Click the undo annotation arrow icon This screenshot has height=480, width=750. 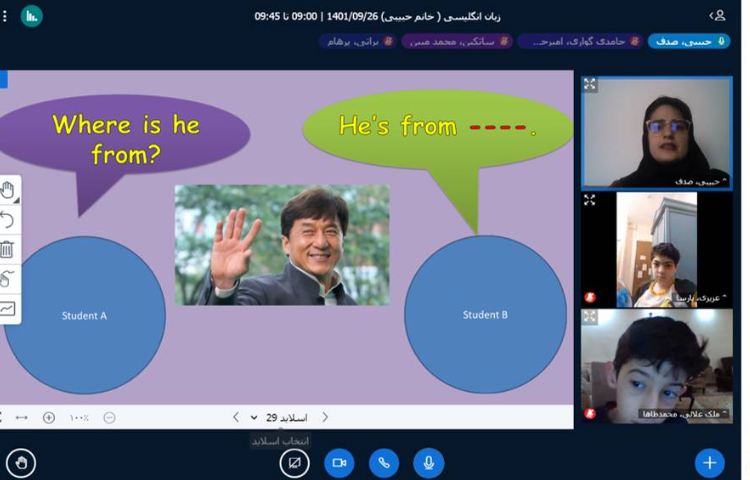tap(8, 219)
